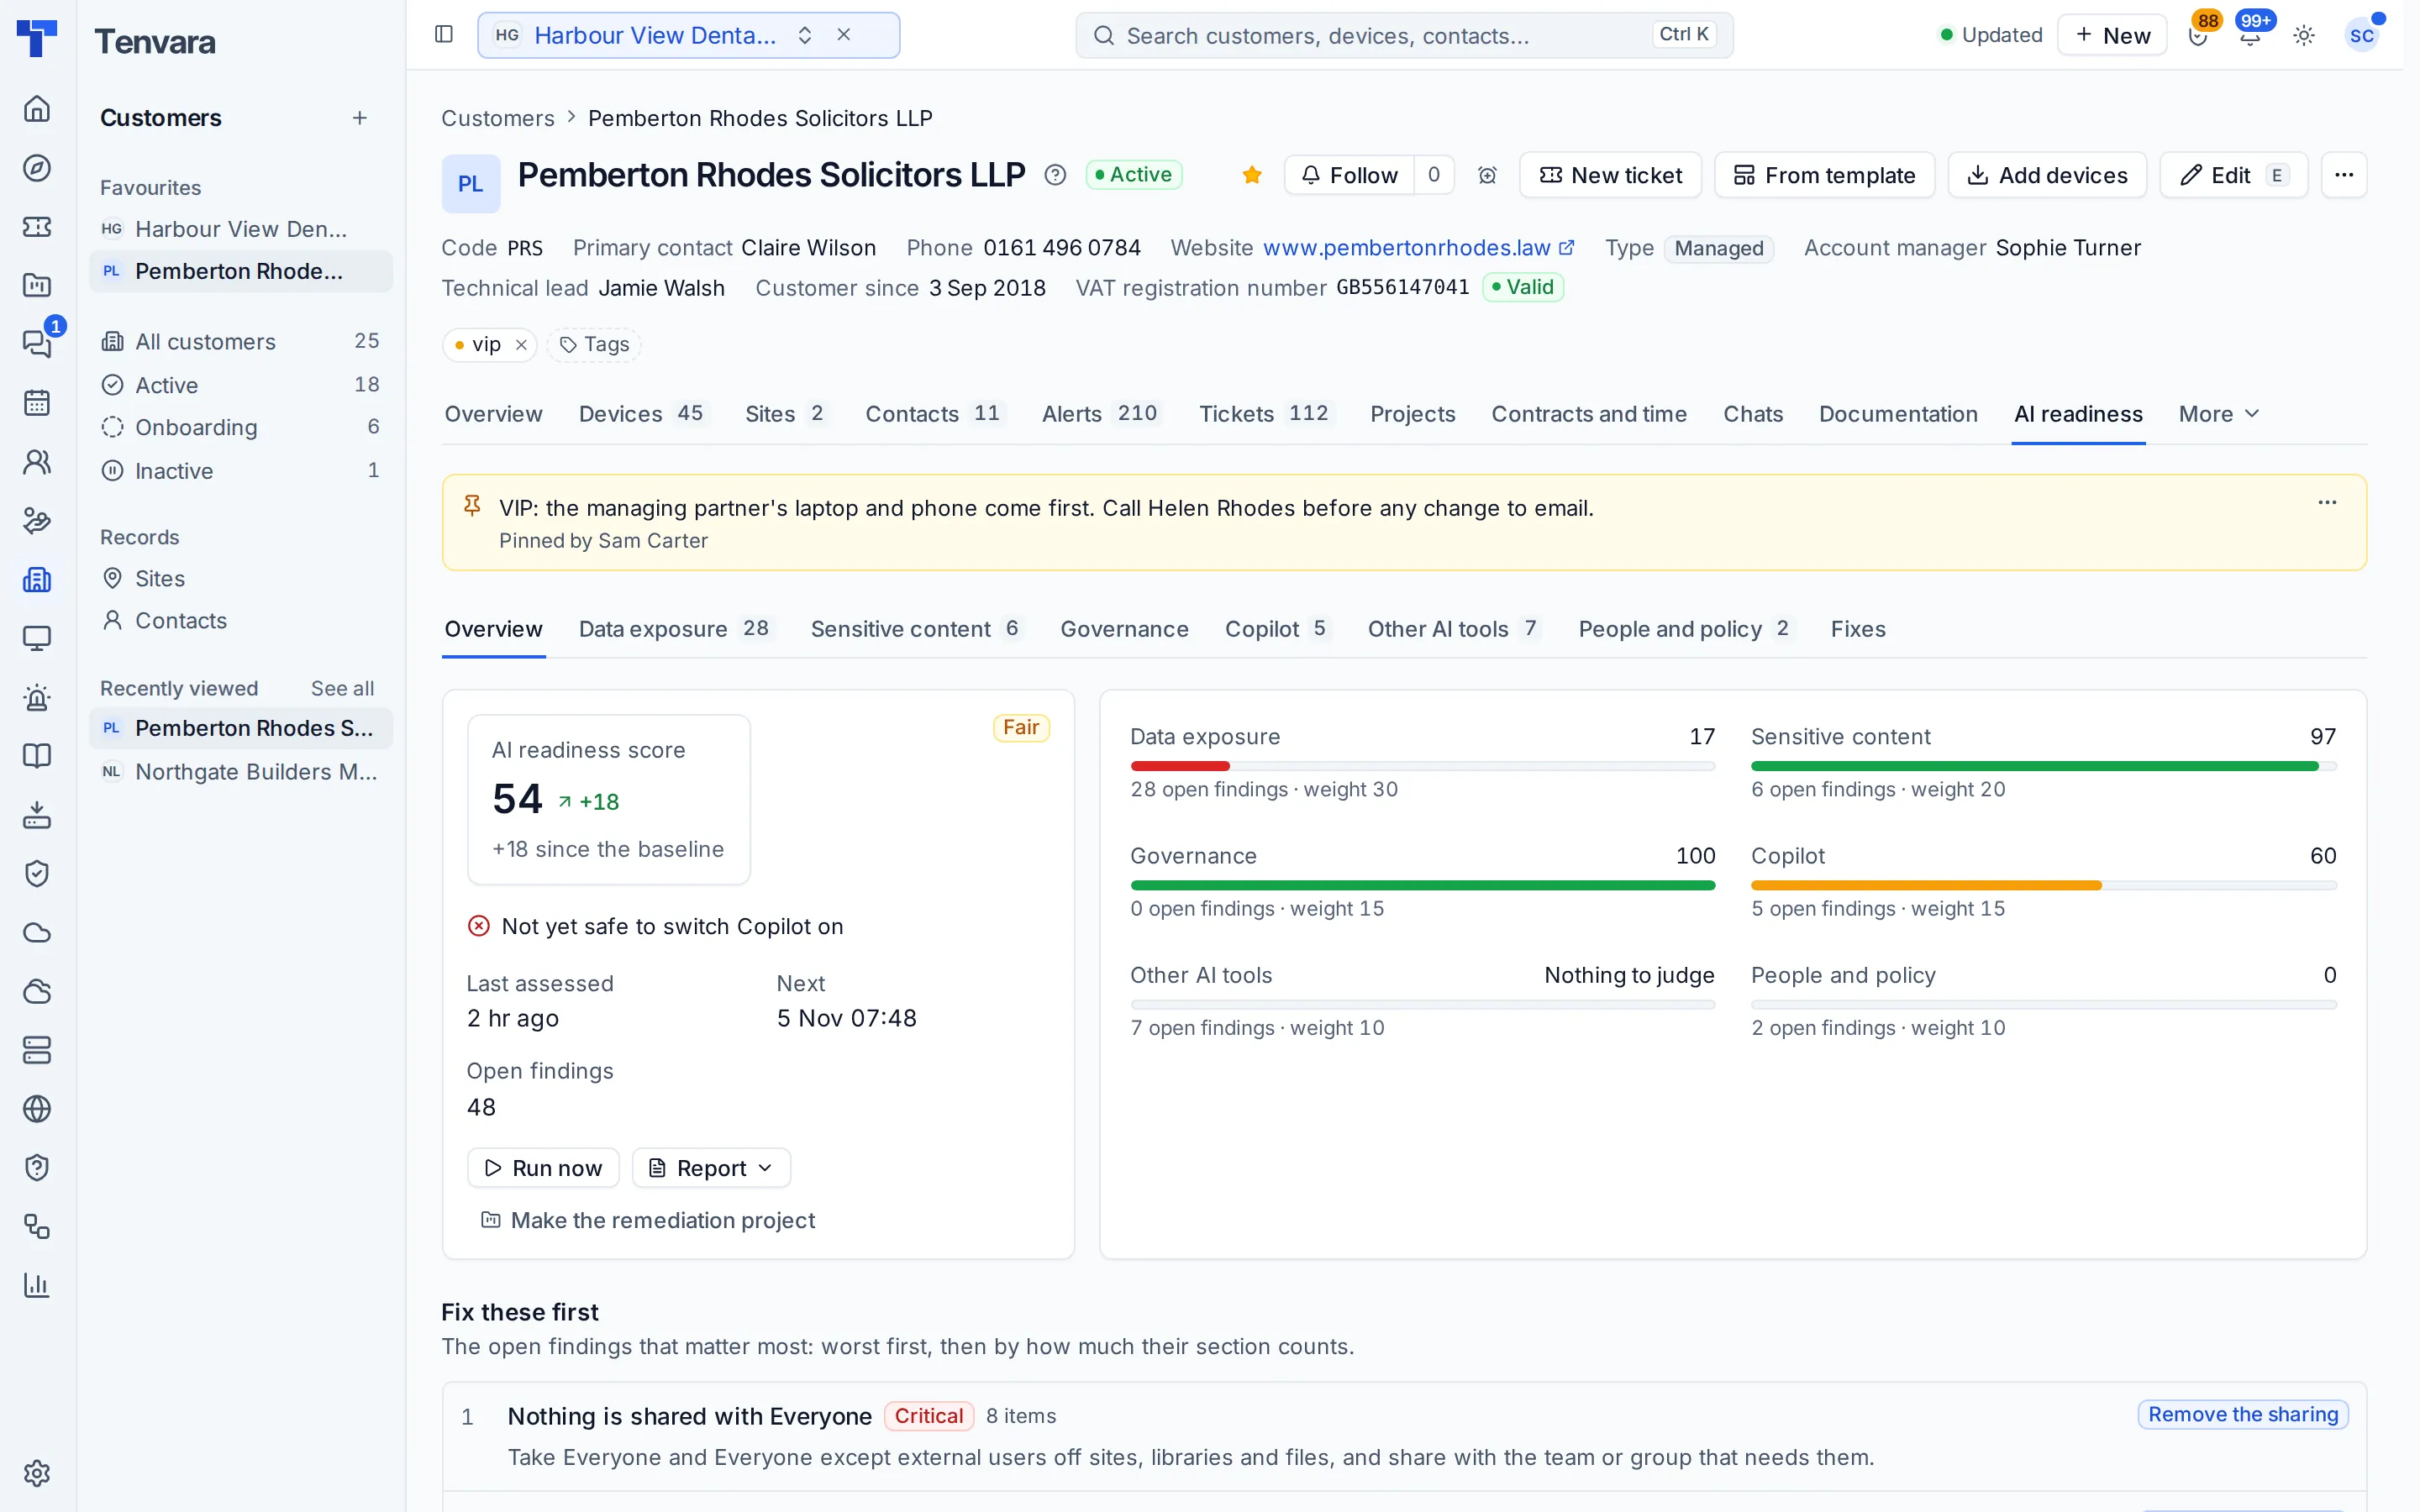Click the New ticket button

point(1610,175)
